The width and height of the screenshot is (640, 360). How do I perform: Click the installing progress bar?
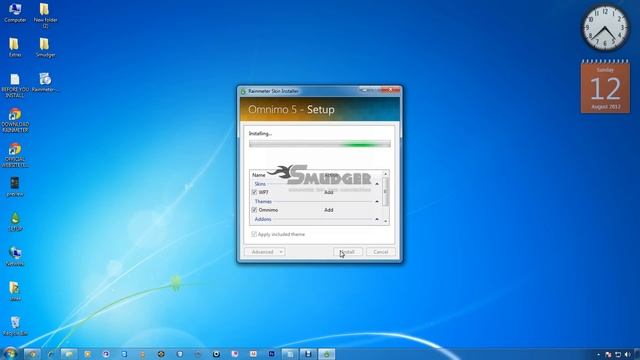(x=320, y=144)
